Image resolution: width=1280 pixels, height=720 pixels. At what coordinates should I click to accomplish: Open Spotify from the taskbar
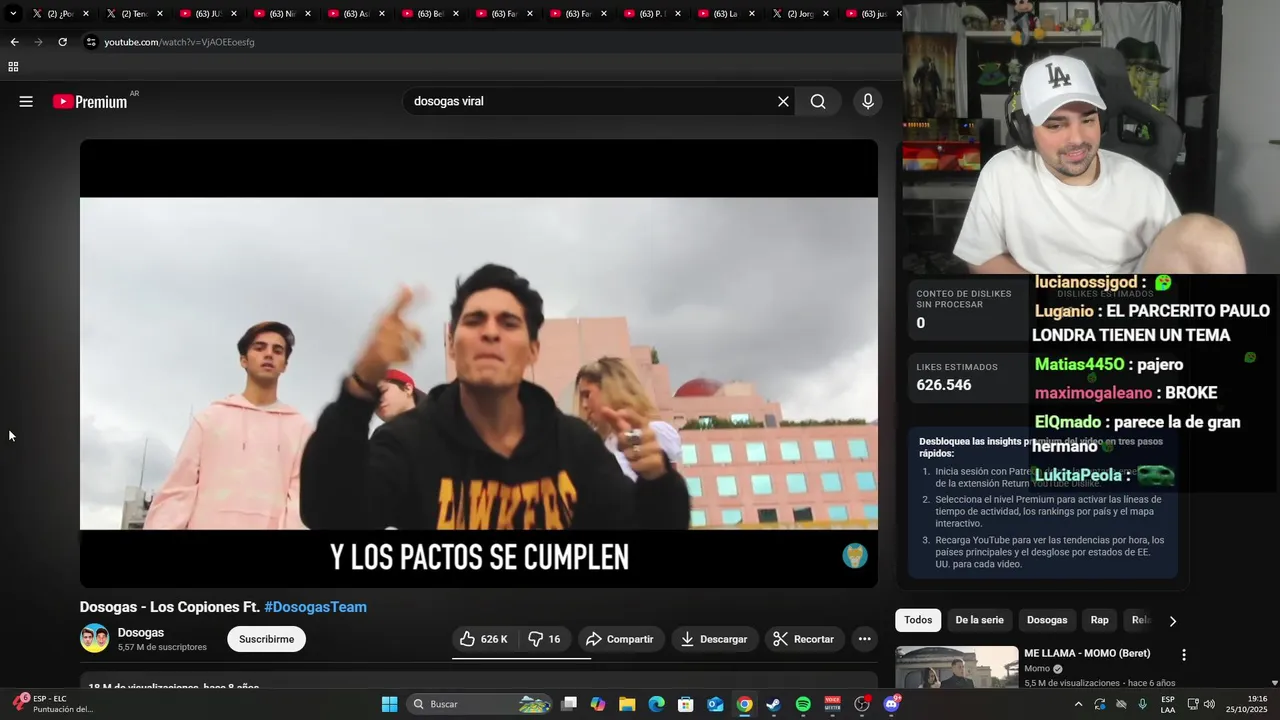[x=803, y=704]
